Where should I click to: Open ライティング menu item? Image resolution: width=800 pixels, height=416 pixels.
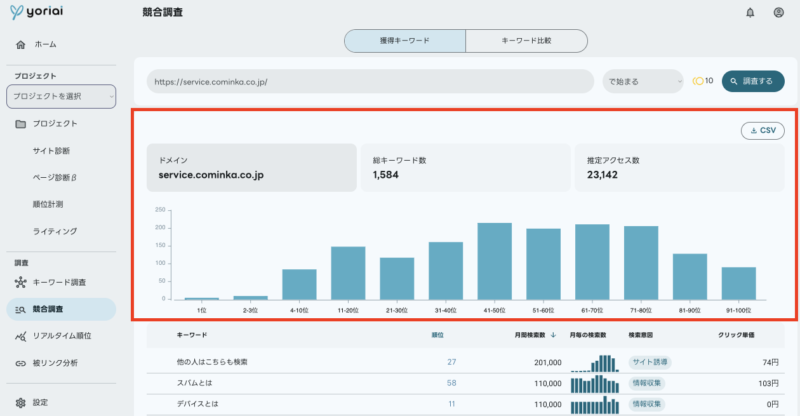click(x=55, y=232)
